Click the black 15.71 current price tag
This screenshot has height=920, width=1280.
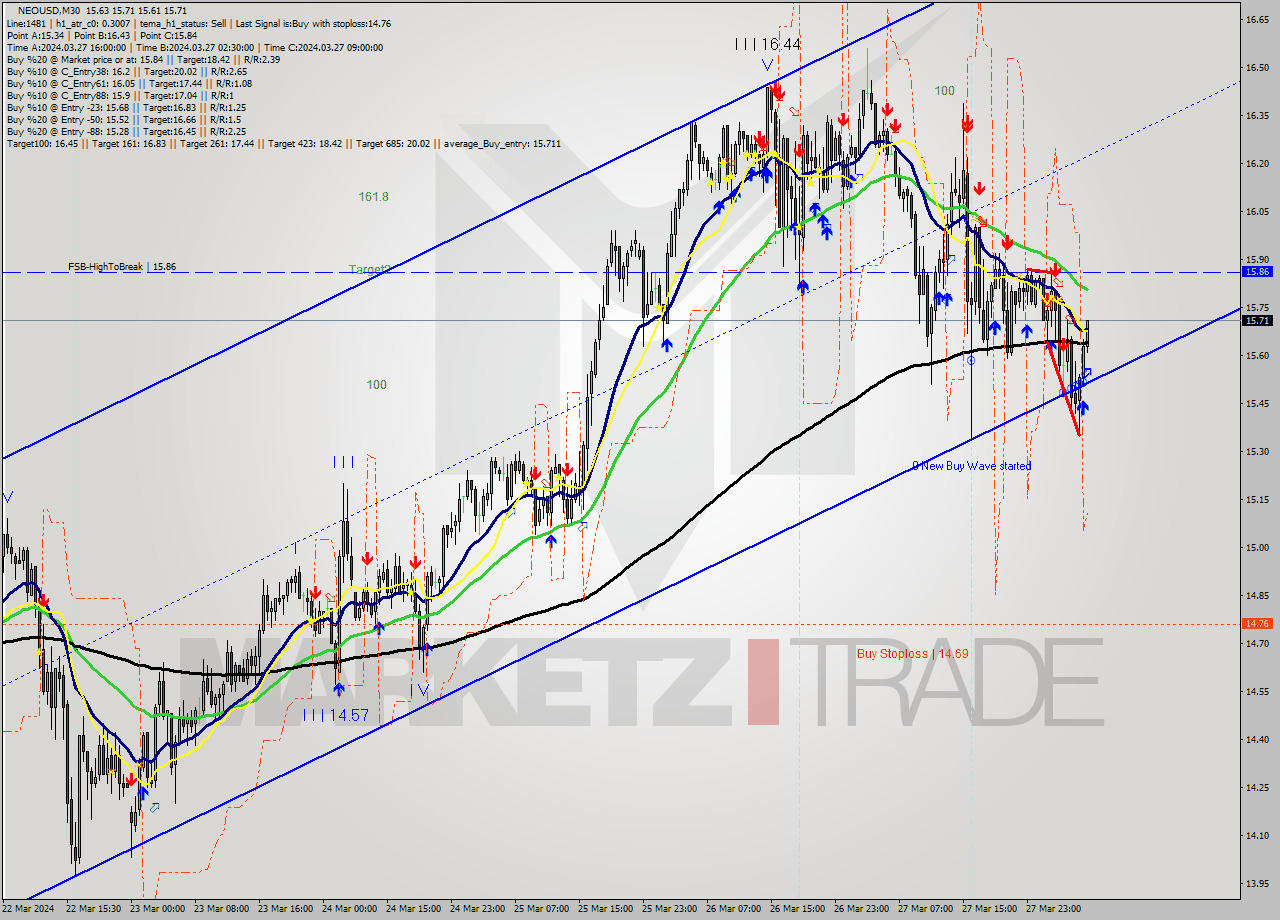pyautogui.click(x=1257, y=320)
